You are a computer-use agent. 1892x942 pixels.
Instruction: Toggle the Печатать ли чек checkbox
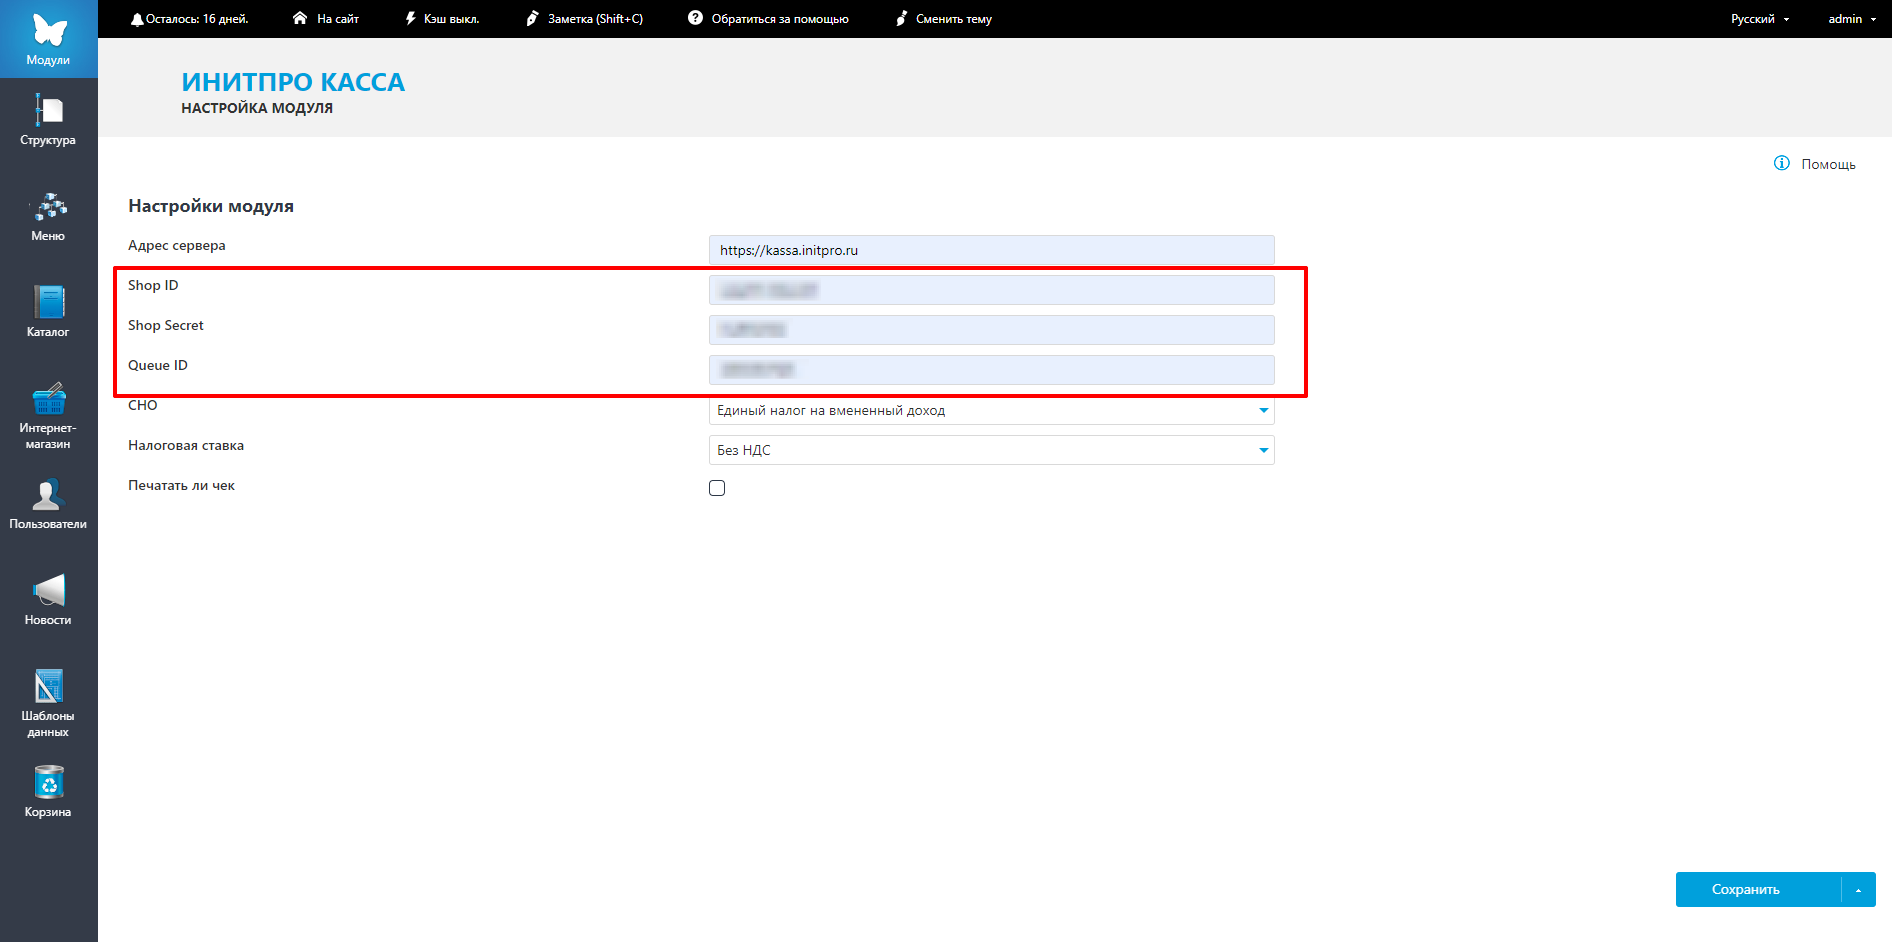point(717,488)
